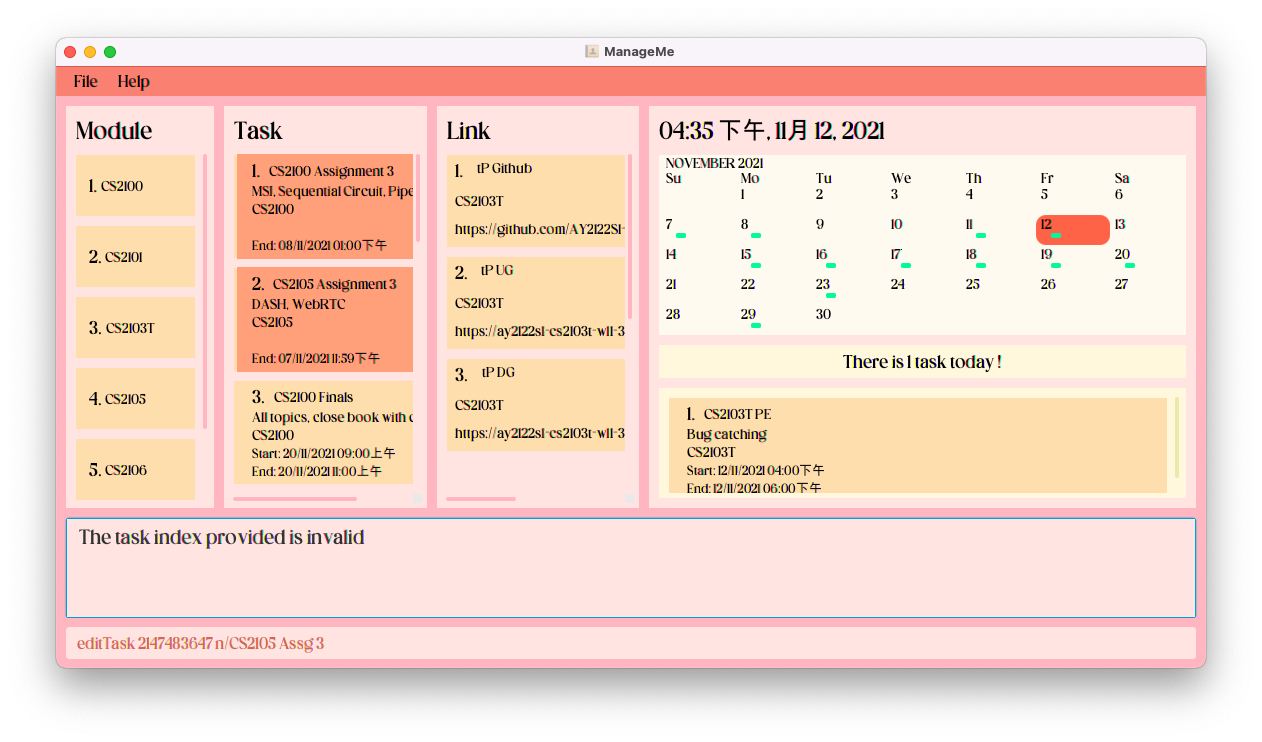Image resolution: width=1262 pixels, height=742 pixels.
Task: Select today's task CS2103T PE
Action: (918, 445)
